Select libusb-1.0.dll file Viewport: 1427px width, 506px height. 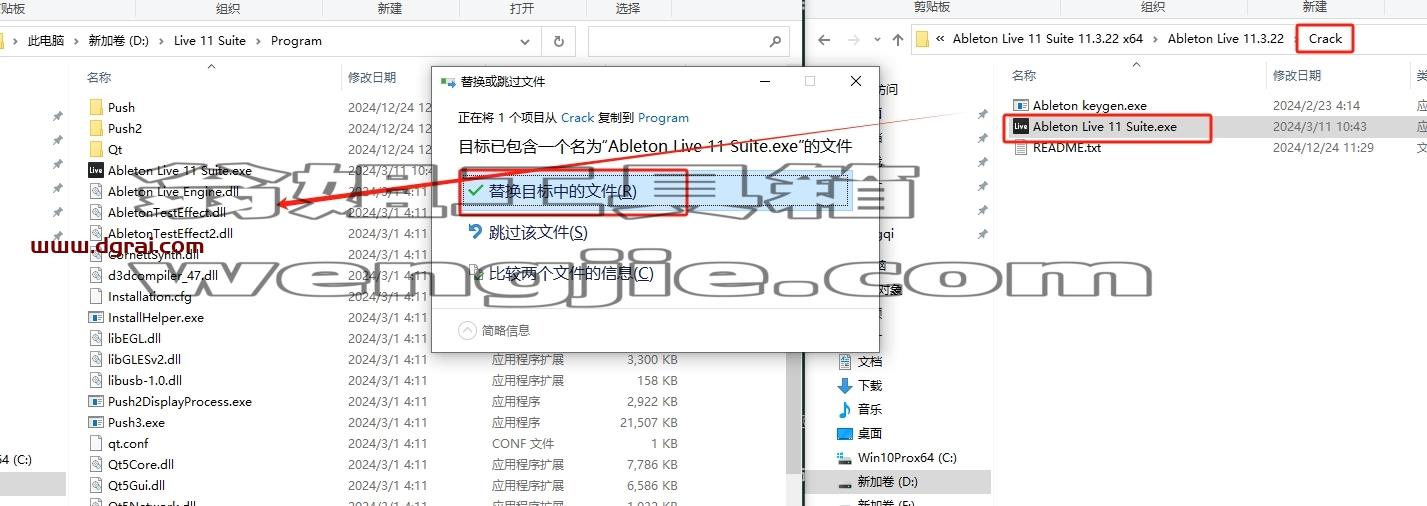point(145,380)
